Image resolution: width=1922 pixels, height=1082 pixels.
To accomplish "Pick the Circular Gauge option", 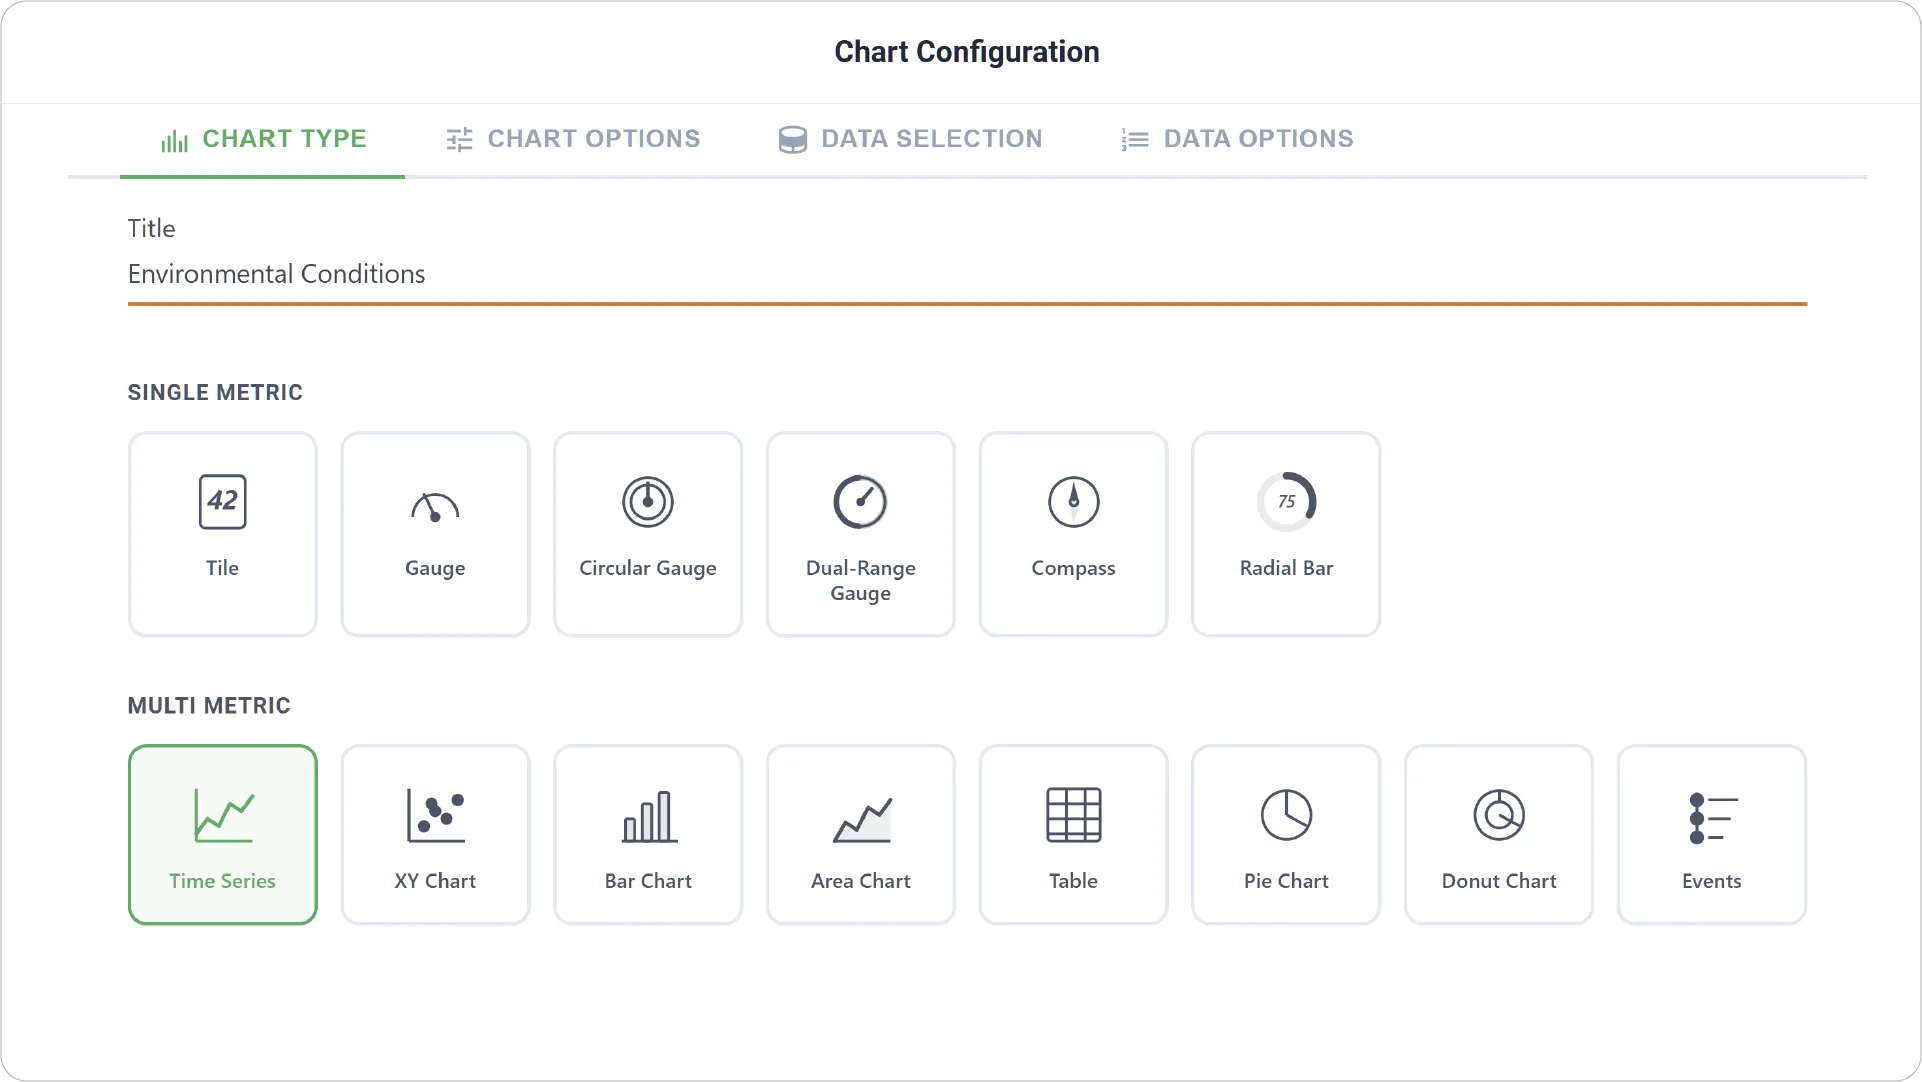I will click(x=648, y=534).
